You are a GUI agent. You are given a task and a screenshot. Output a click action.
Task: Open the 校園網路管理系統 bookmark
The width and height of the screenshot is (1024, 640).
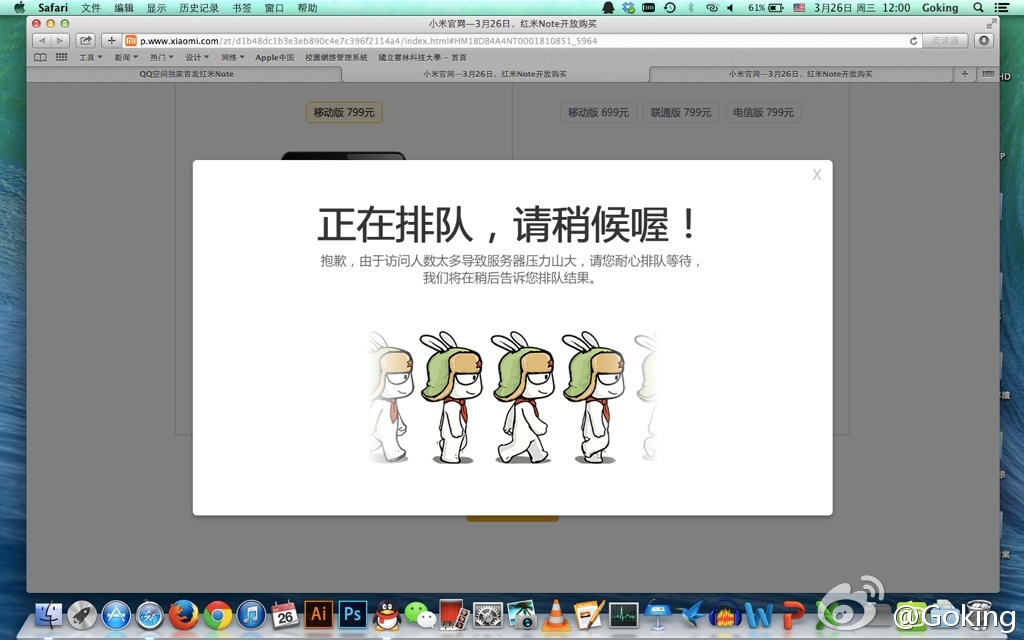click(x=336, y=57)
